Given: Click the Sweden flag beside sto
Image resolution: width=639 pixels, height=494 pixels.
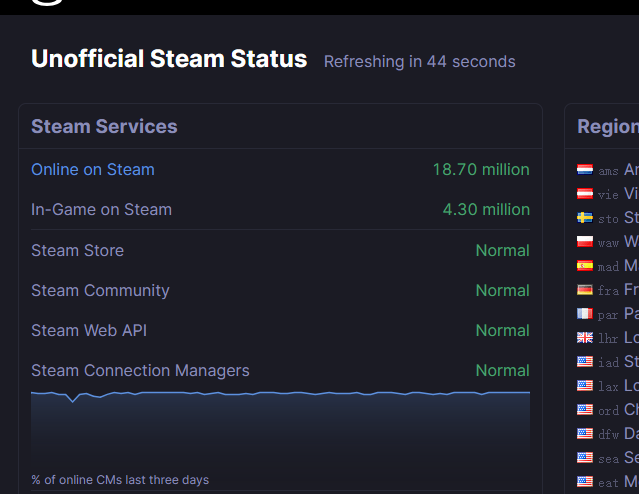Looking at the screenshot, I should click(585, 218).
